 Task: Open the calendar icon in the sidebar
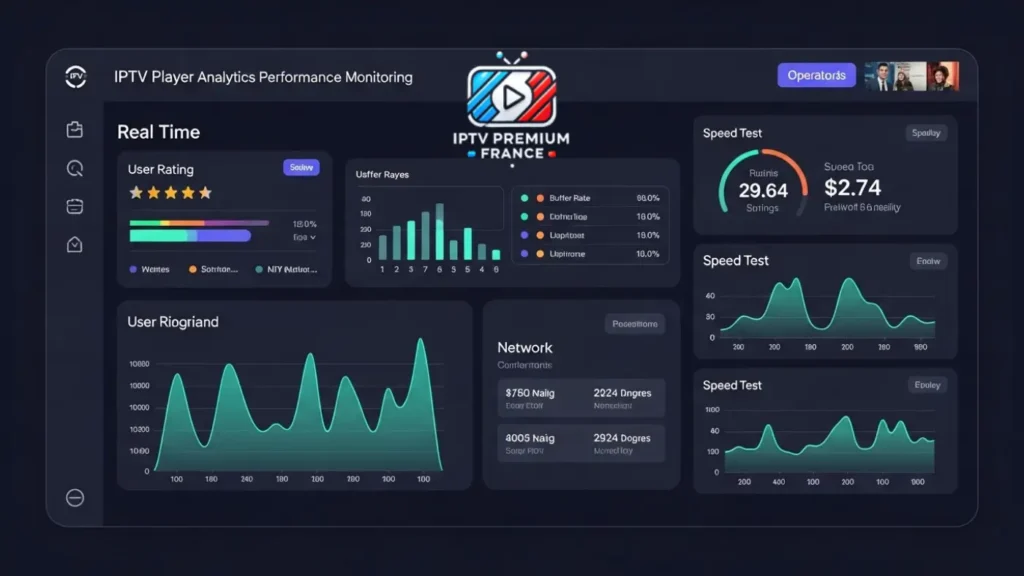coord(75,206)
